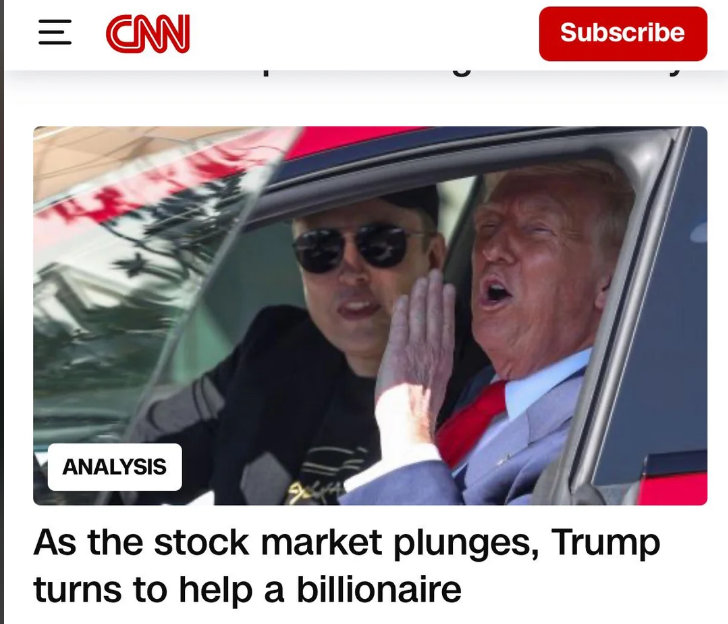This screenshot has width=728, height=624.
Task: Click "turns to help a billionaire" headline line
Action: (247, 589)
